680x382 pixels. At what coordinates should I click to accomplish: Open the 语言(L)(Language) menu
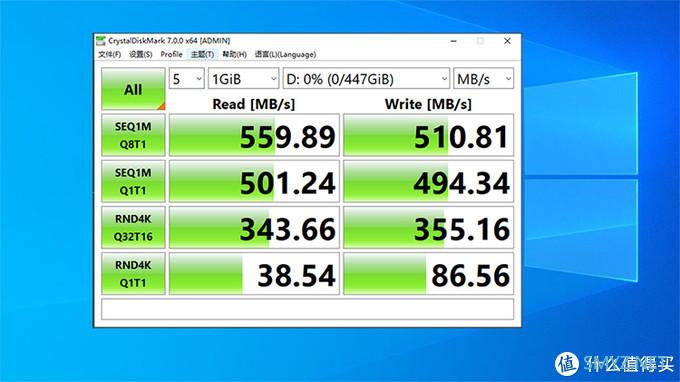tap(285, 54)
